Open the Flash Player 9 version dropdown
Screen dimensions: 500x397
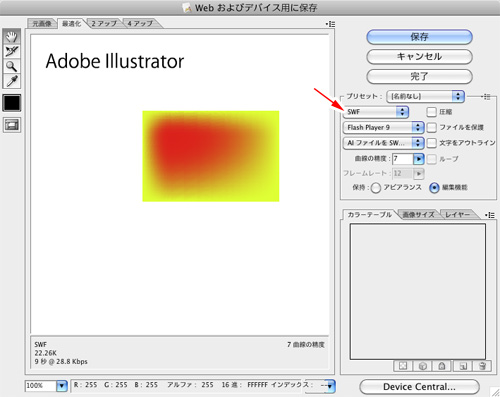pos(383,127)
